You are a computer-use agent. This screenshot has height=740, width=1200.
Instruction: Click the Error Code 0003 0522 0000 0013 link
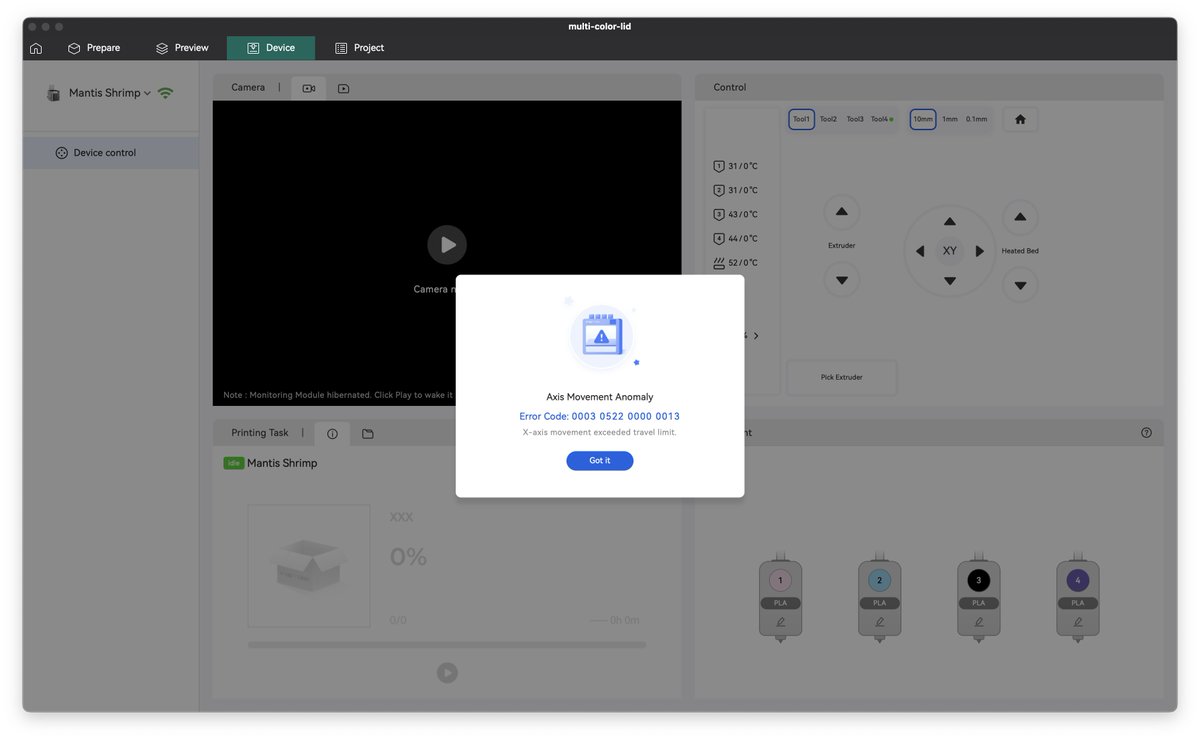pos(600,416)
